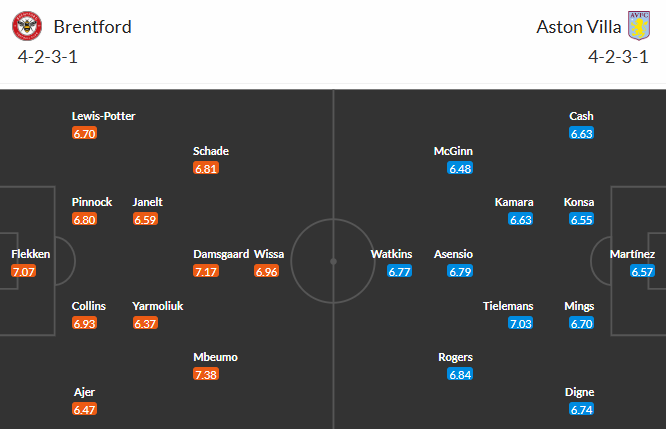Select goalkeeper Flekken's 7.07 rating
The width and height of the screenshot is (666, 429).
[x=24, y=271]
